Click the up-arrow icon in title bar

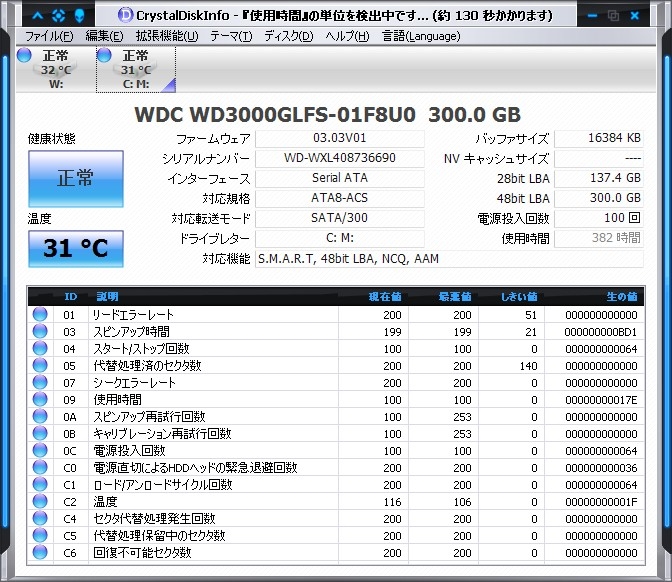[x=38, y=16]
